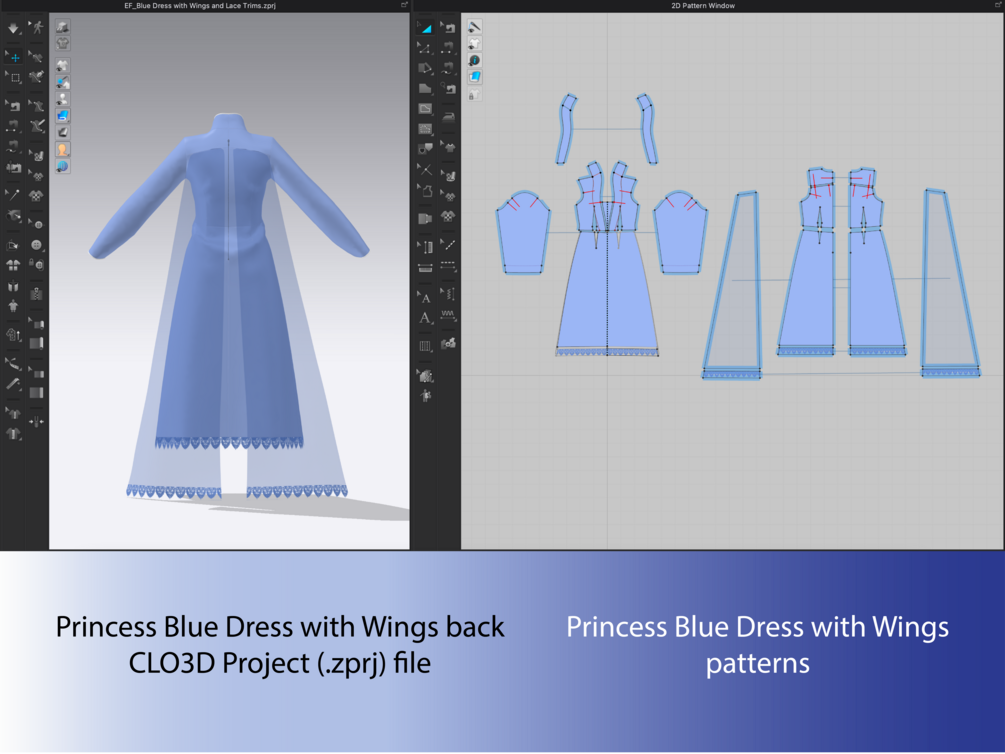Toggle the blue brush texture display icon
This screenshot has width=1005, height=754.
point(62,82)
